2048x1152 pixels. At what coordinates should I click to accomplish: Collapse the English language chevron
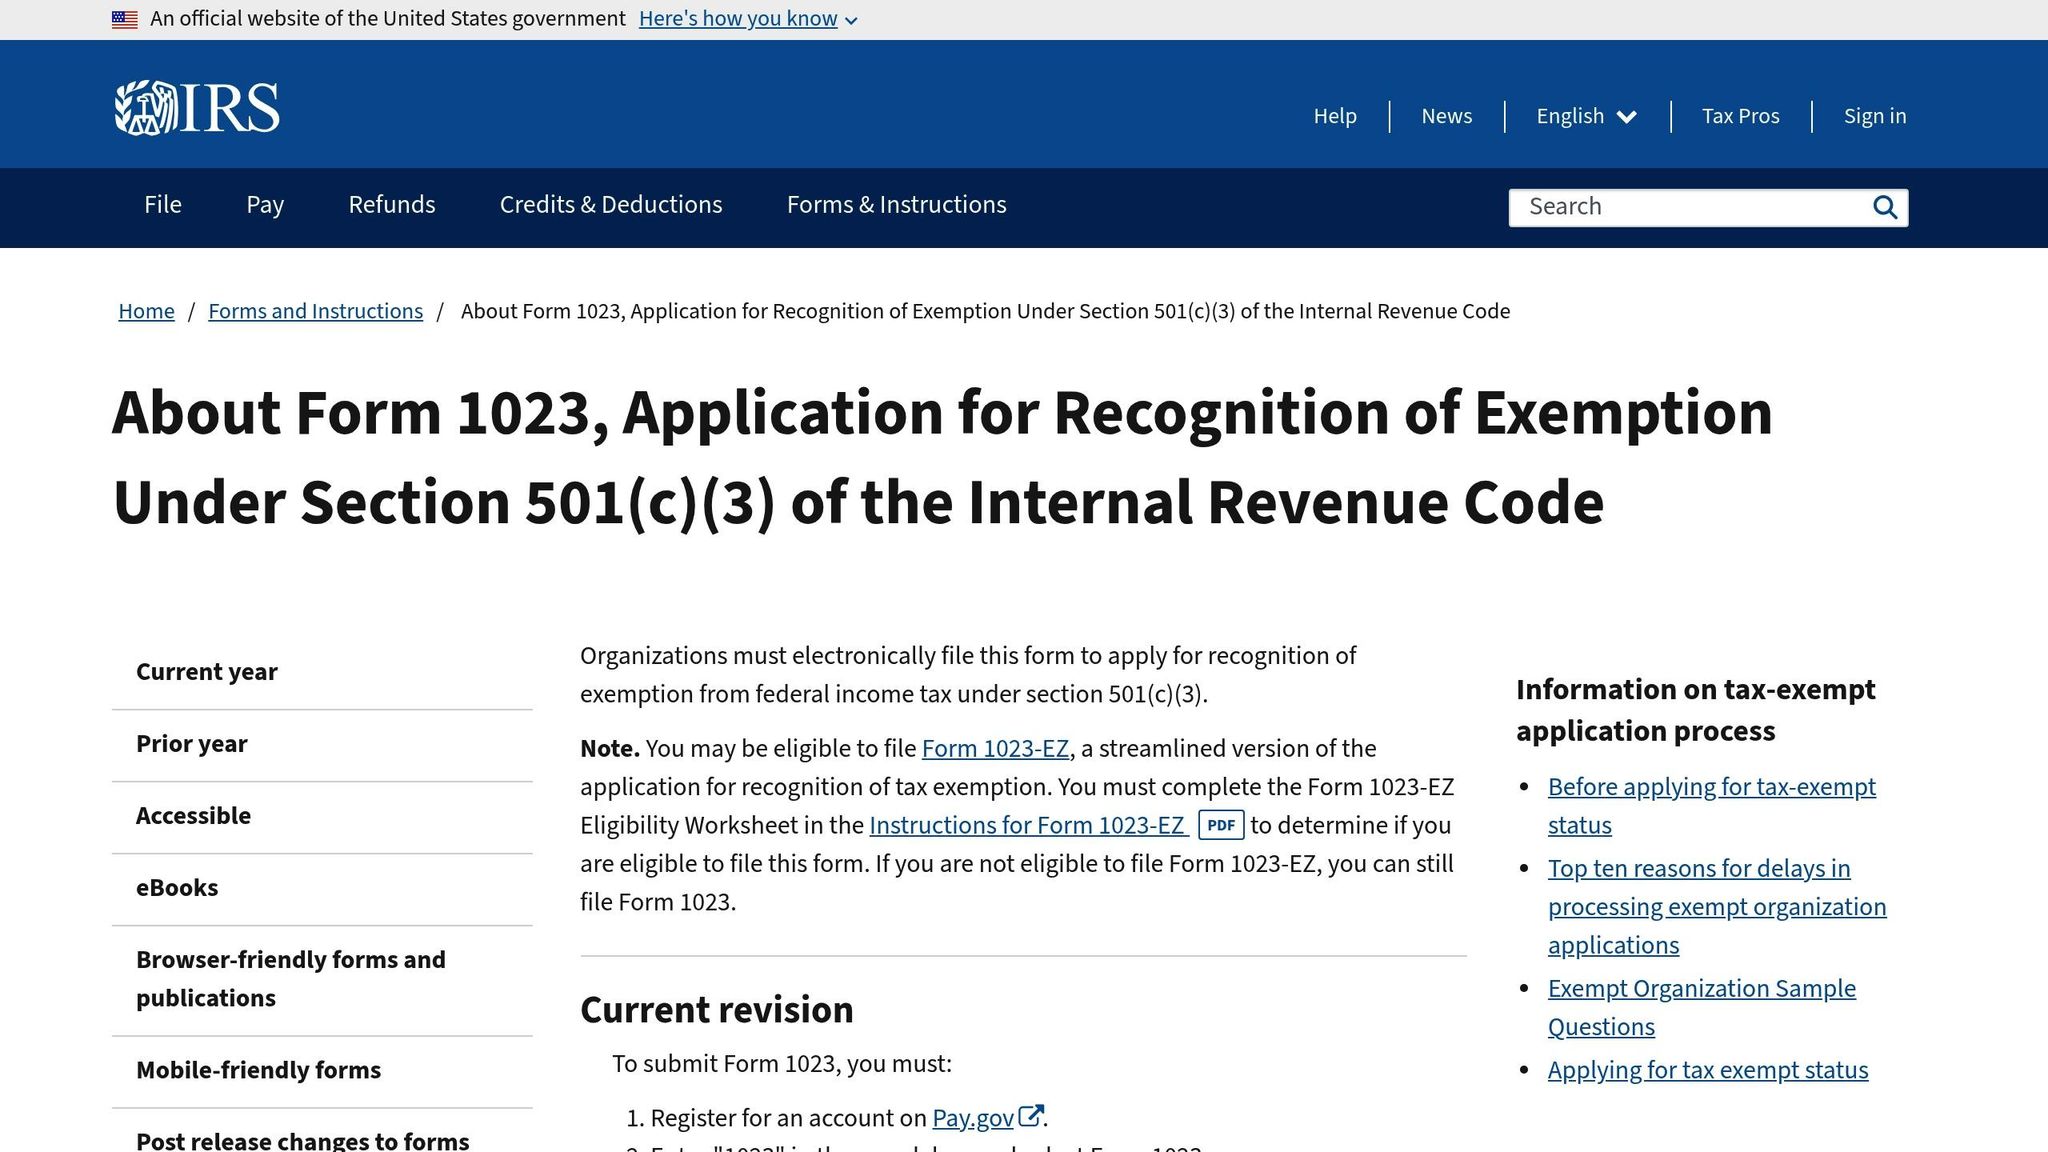click(1627, 117)
